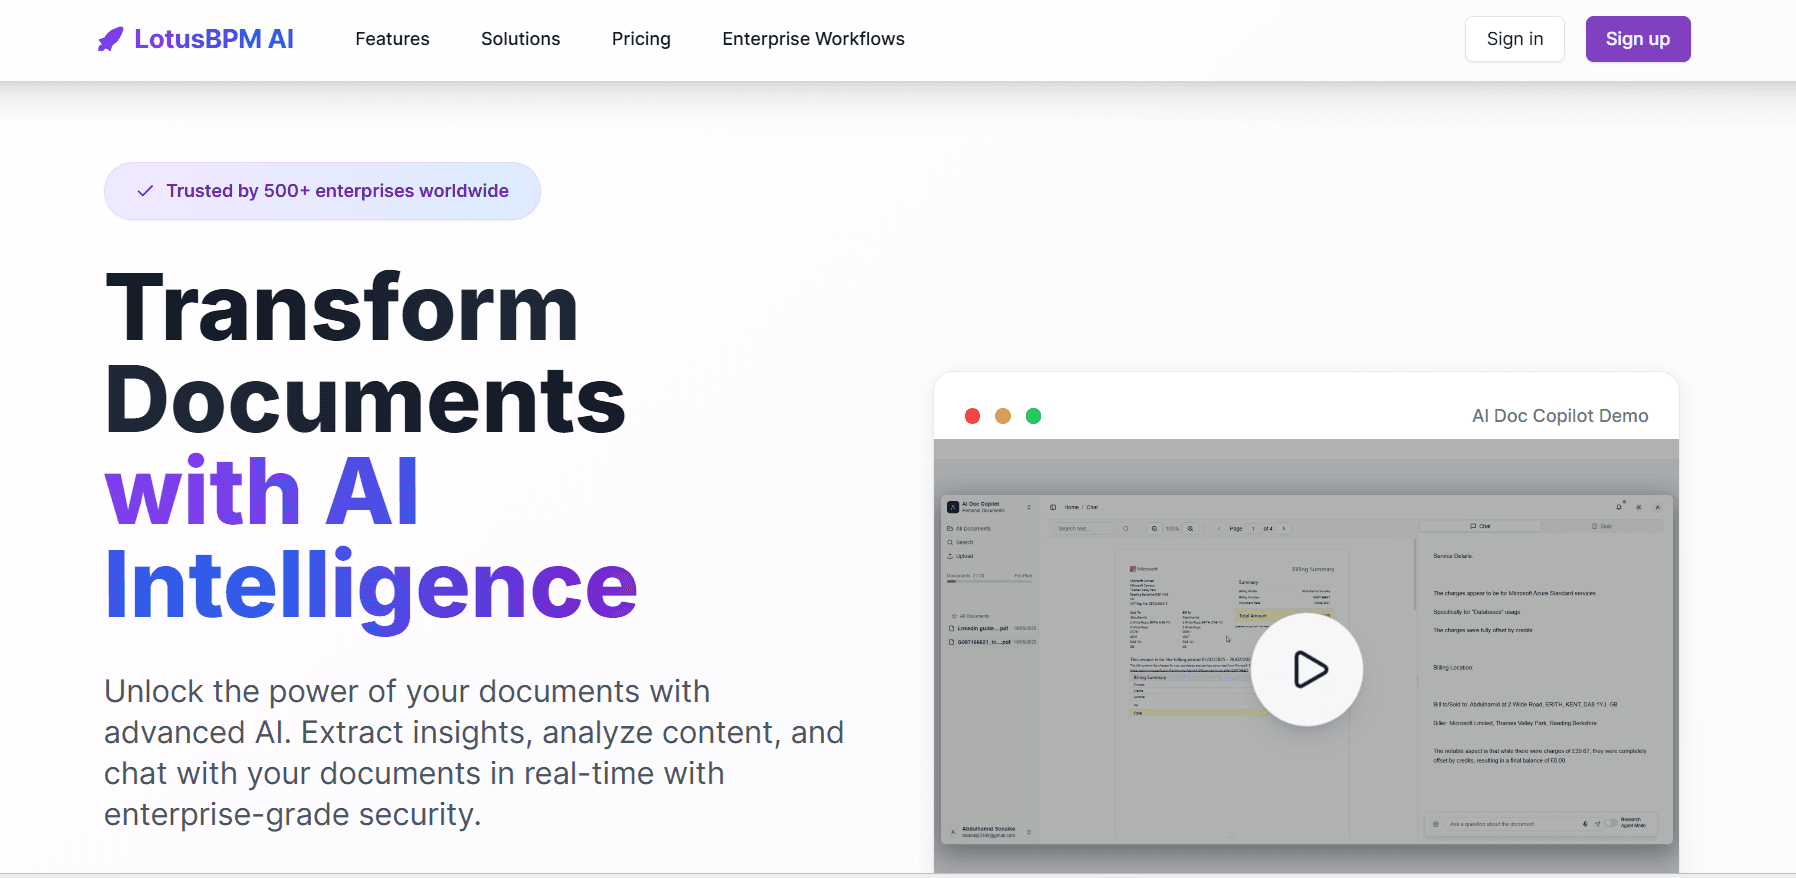Click the documents usage progress bar in the demo
This screenshot has width=1796, height=878.
(989, 582)
